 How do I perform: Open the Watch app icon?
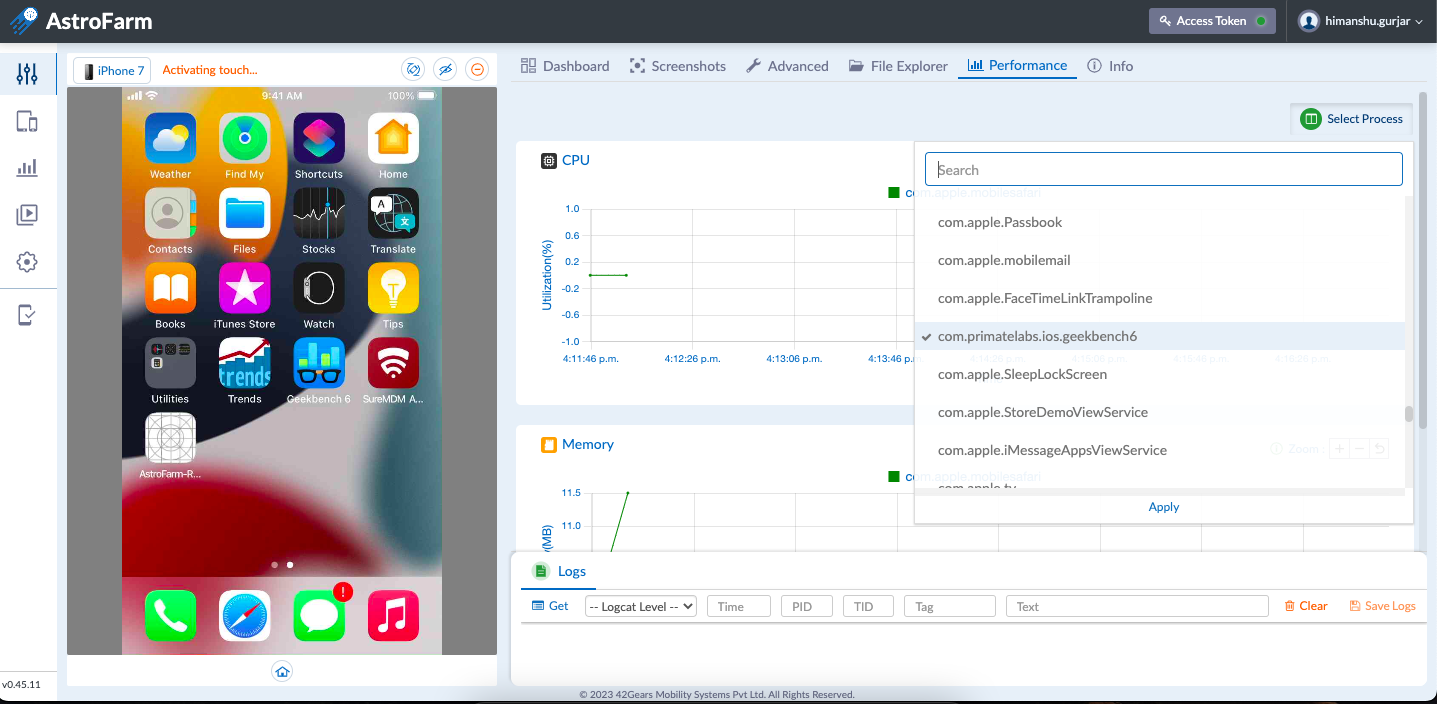tap(319, 288)
